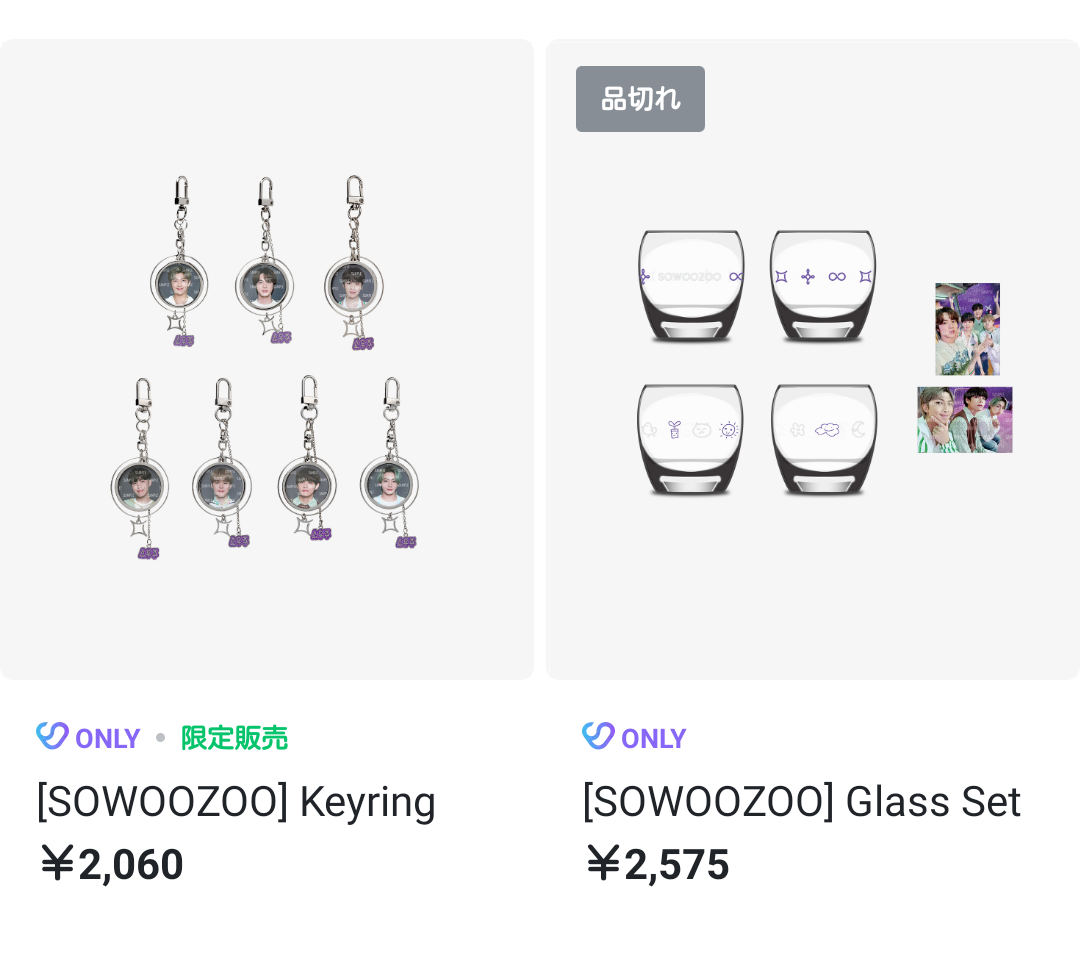Click the Weverse logo icon above Glass Set title
The height and width of the screenshot is (974, 1080).
pos(598,737)
